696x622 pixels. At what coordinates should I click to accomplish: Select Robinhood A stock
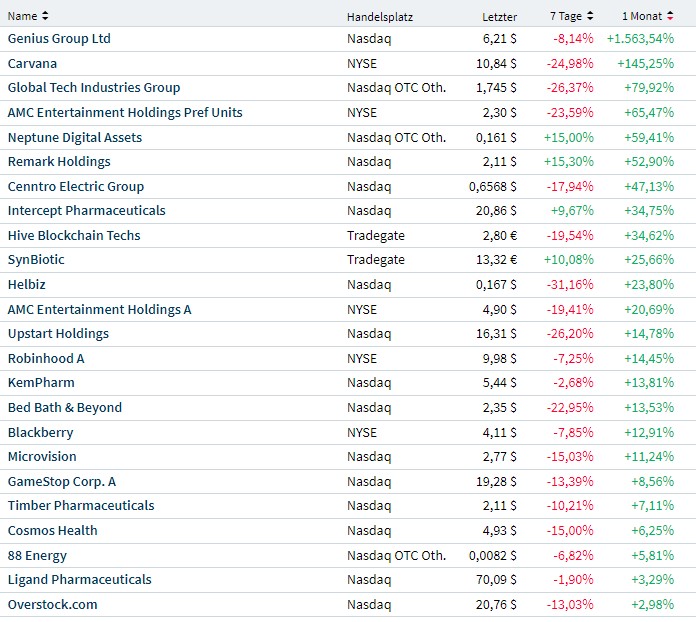(x=46, y=358)
